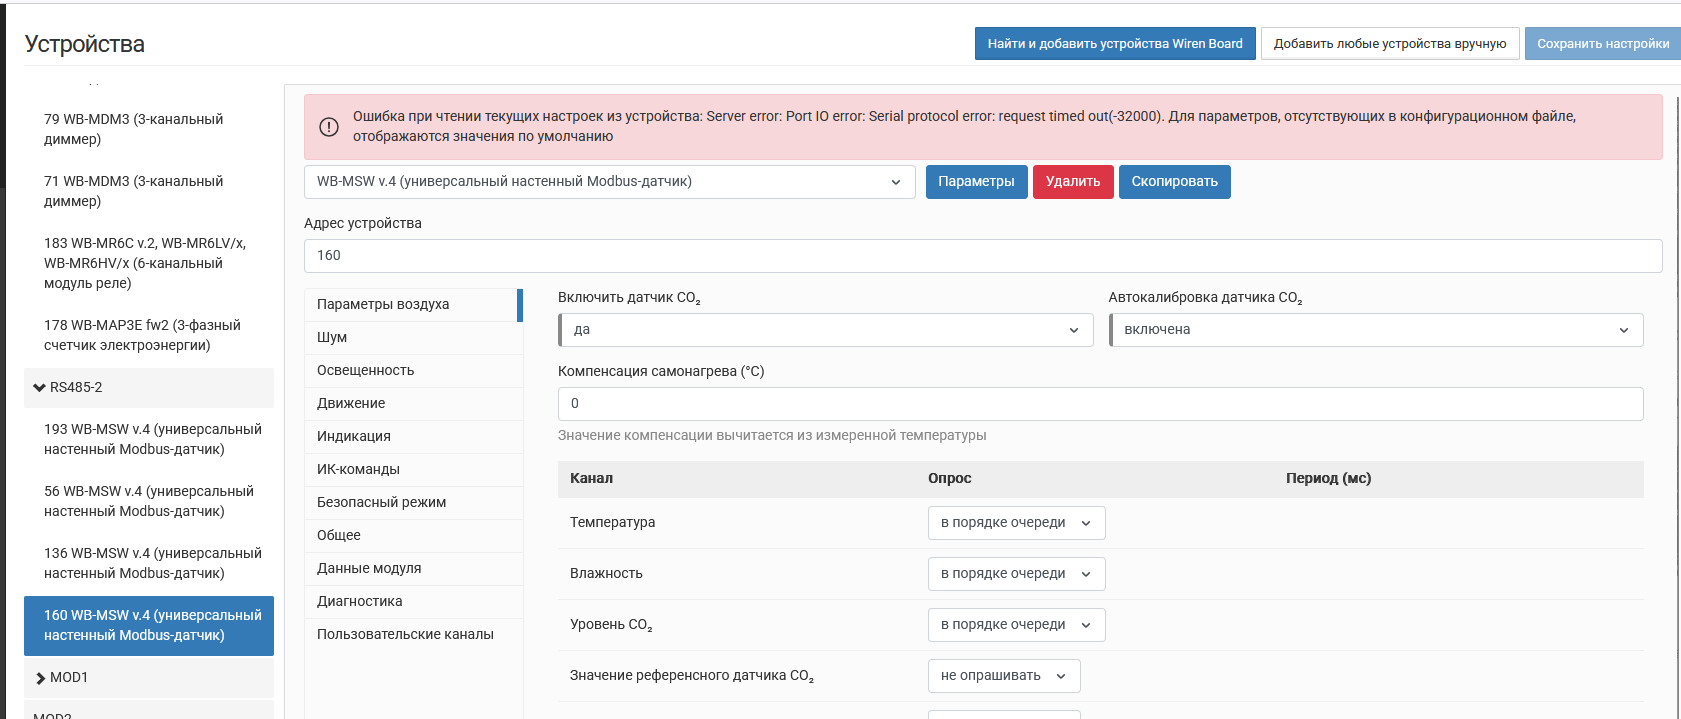
Task: Open the Освещенность settings tab
Action: pos(365,371)
